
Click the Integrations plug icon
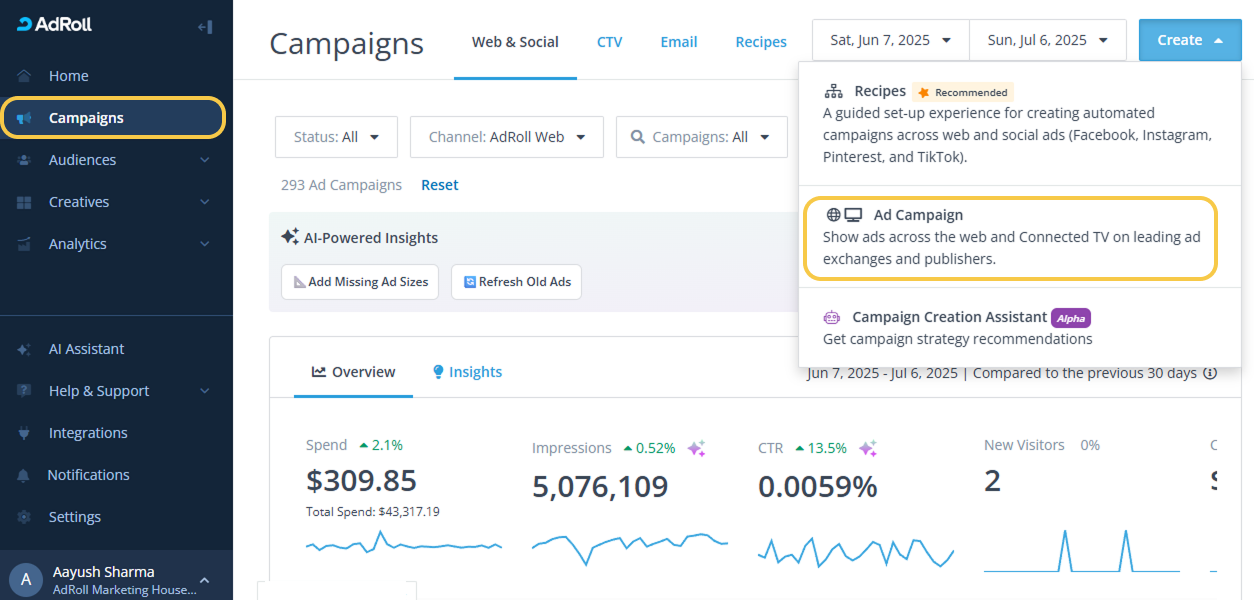25,433
